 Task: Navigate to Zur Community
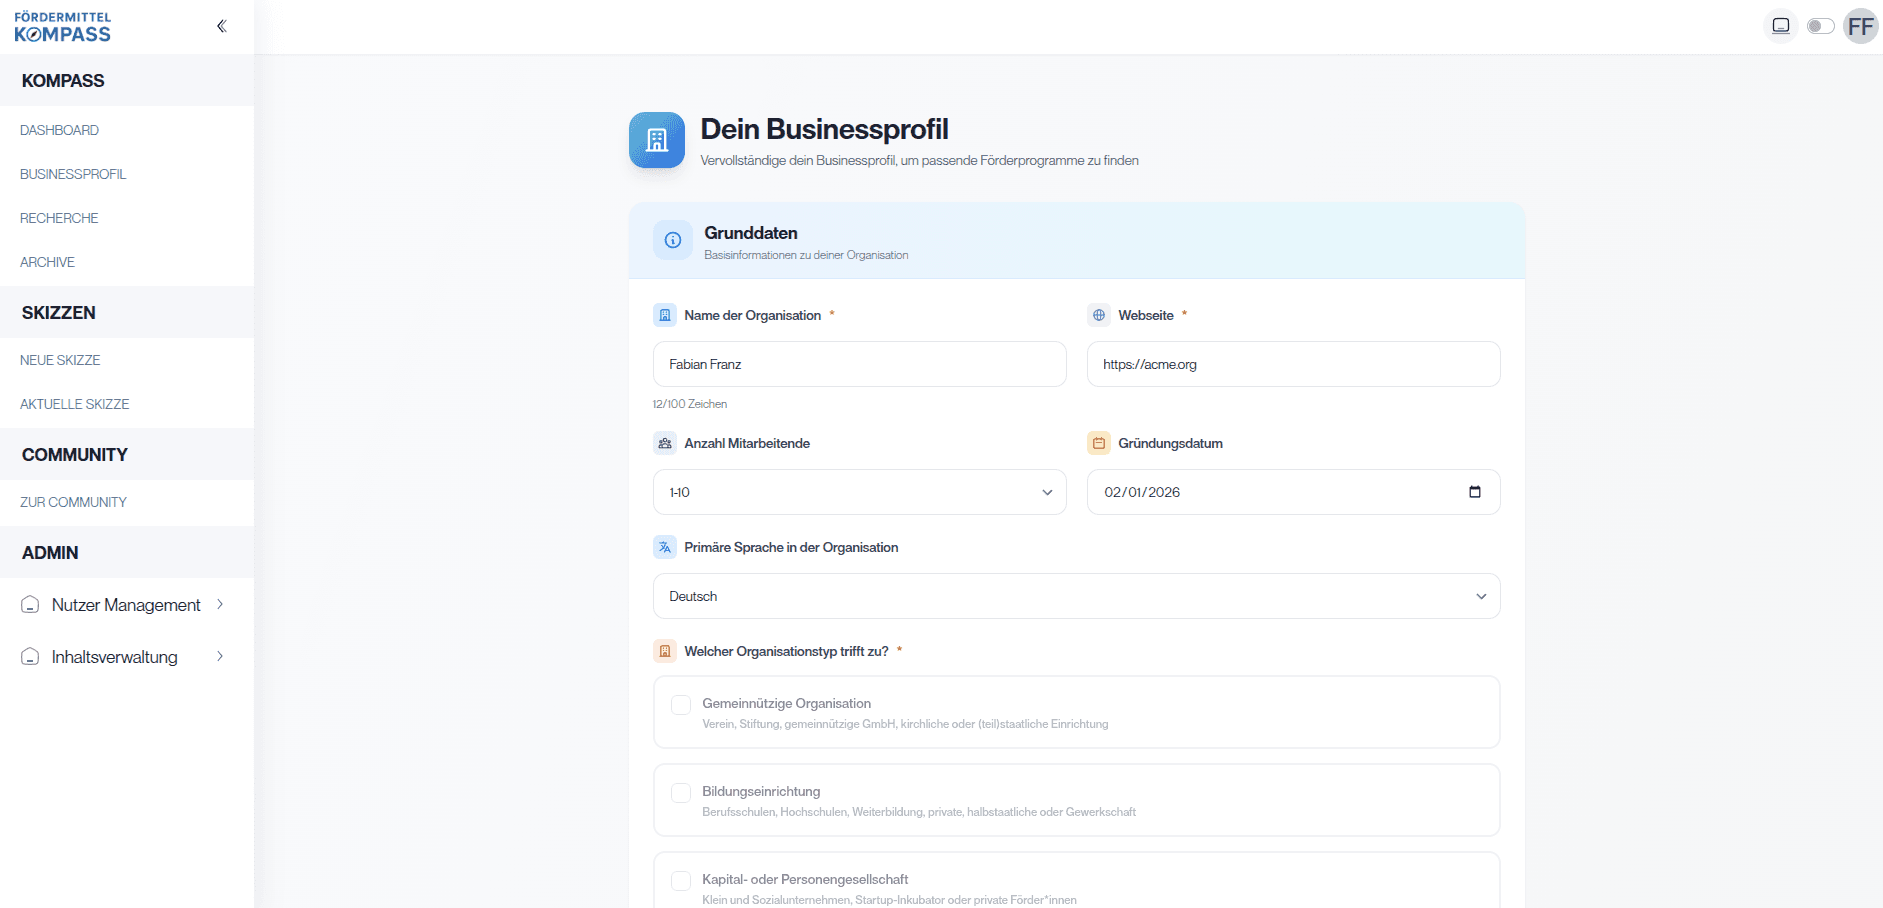[73, 502]
